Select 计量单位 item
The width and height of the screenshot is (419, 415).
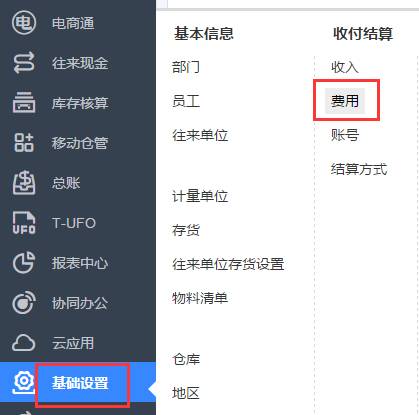coord(200,196)
